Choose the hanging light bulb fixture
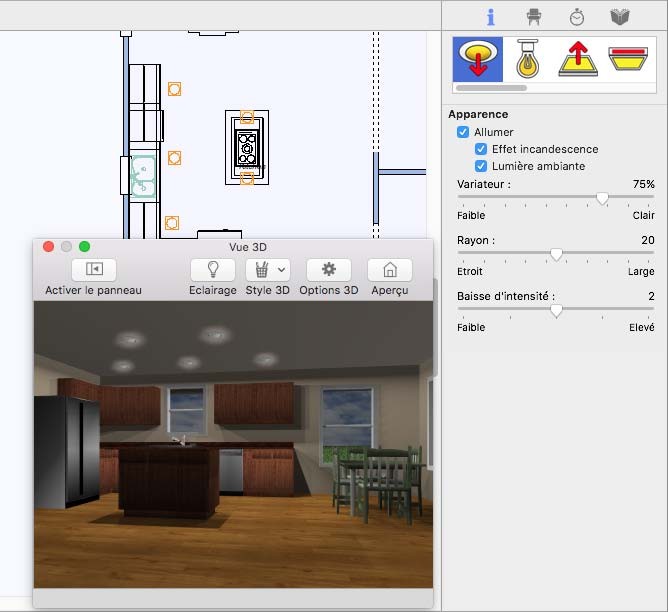This screenshot has width=668, height=612. [528, 59]
